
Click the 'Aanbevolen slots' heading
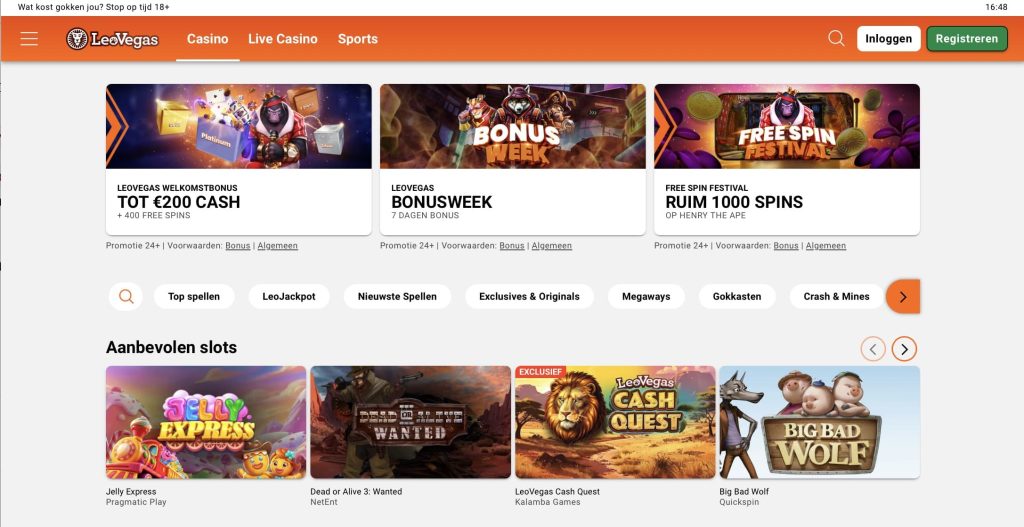click(171, 347)
